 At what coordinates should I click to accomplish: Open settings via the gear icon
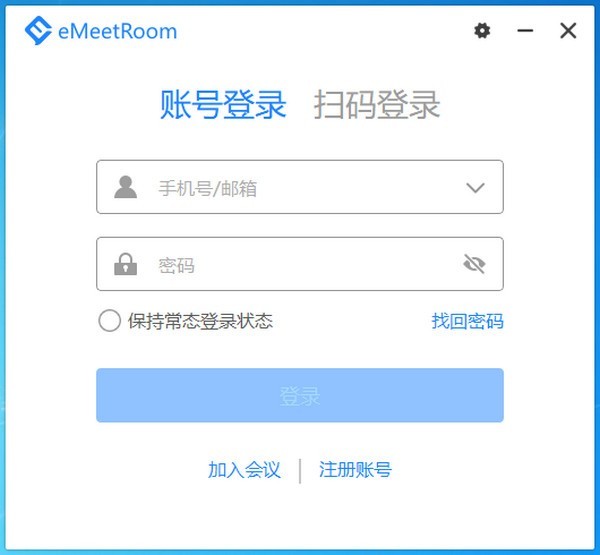coord(482,31)
